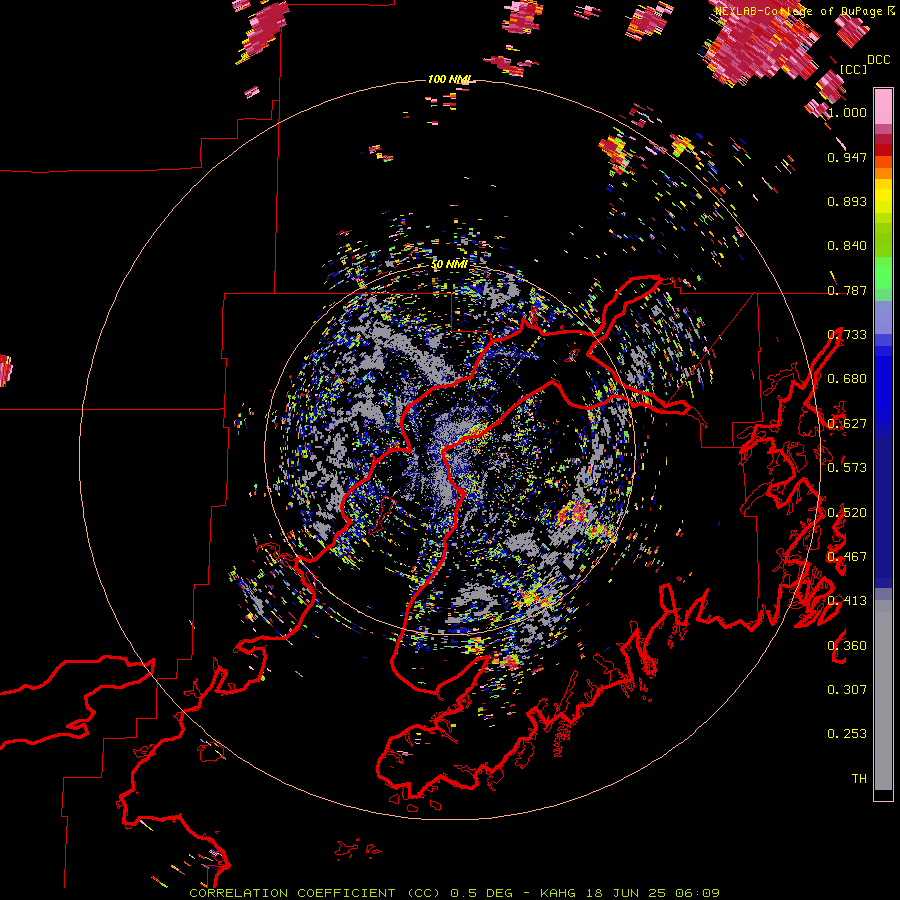The image size is (900, 900).
Task: Click the "TH" threshold label on the scale
Action: pyautogui.click(x=859, y=779)
